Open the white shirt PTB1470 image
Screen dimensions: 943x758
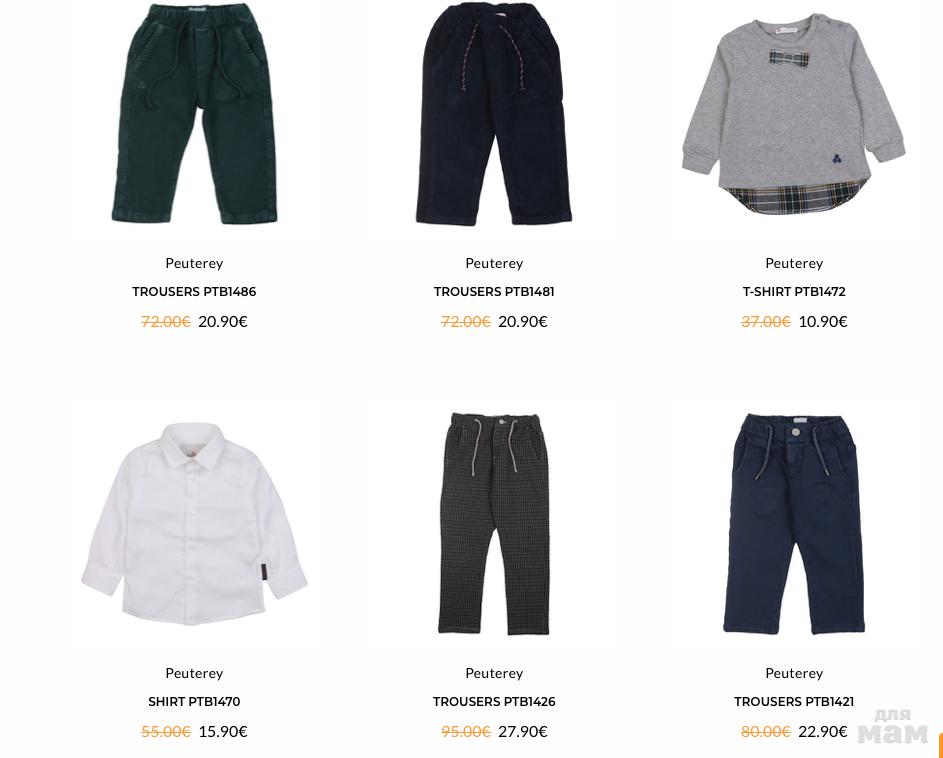(194, 523)
